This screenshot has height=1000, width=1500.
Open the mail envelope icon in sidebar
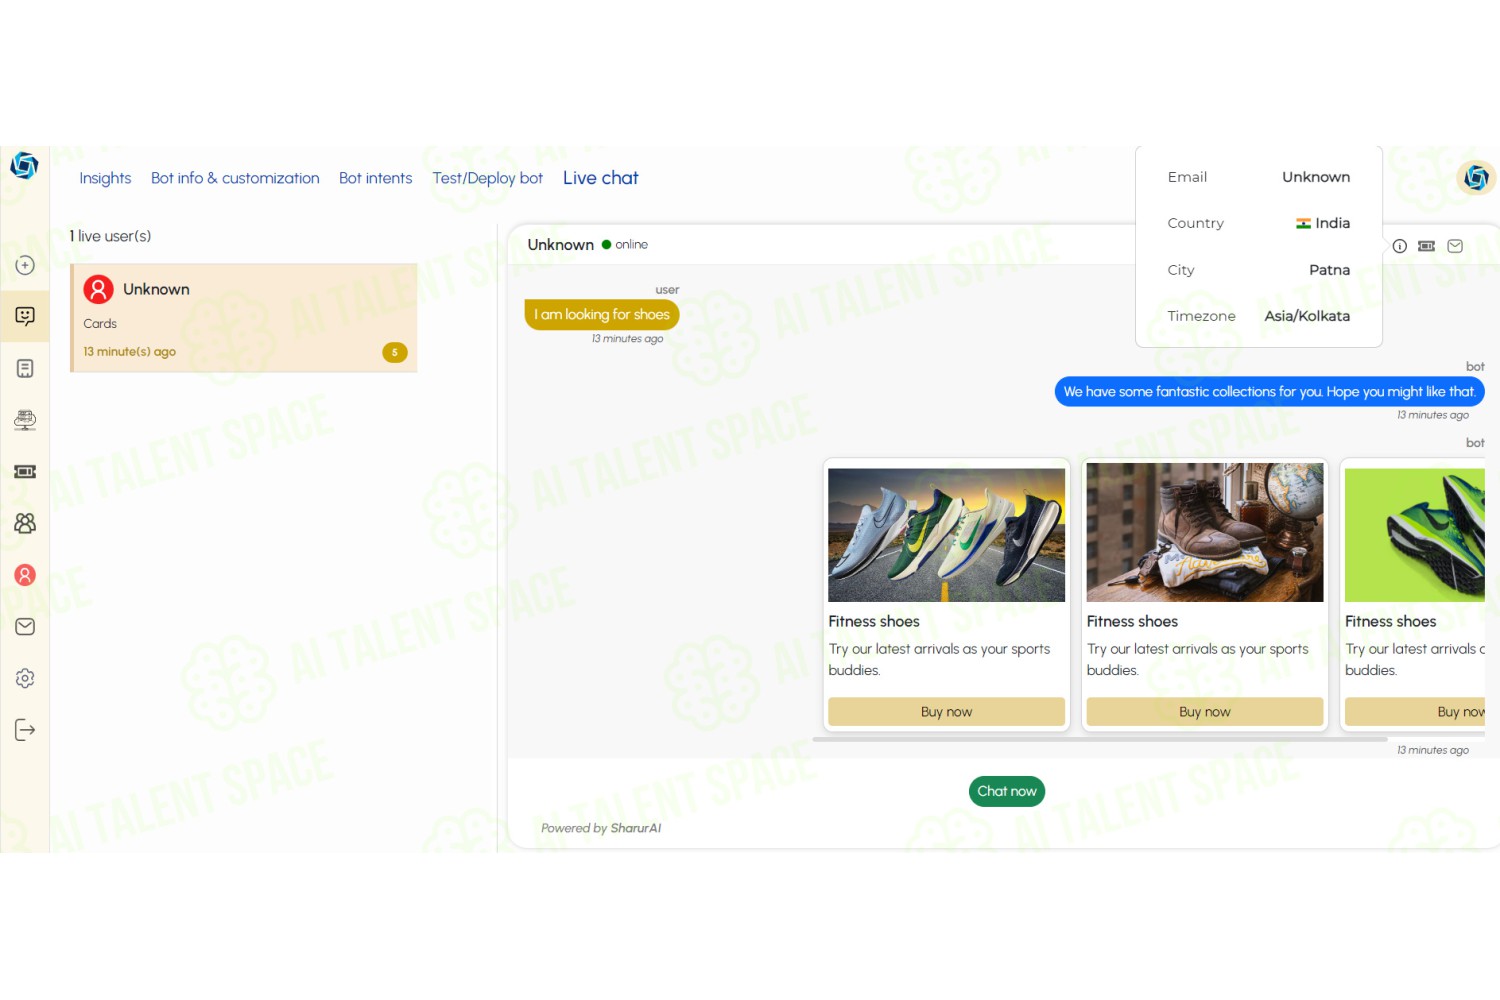pyautogui.click(x=25, y=627)
